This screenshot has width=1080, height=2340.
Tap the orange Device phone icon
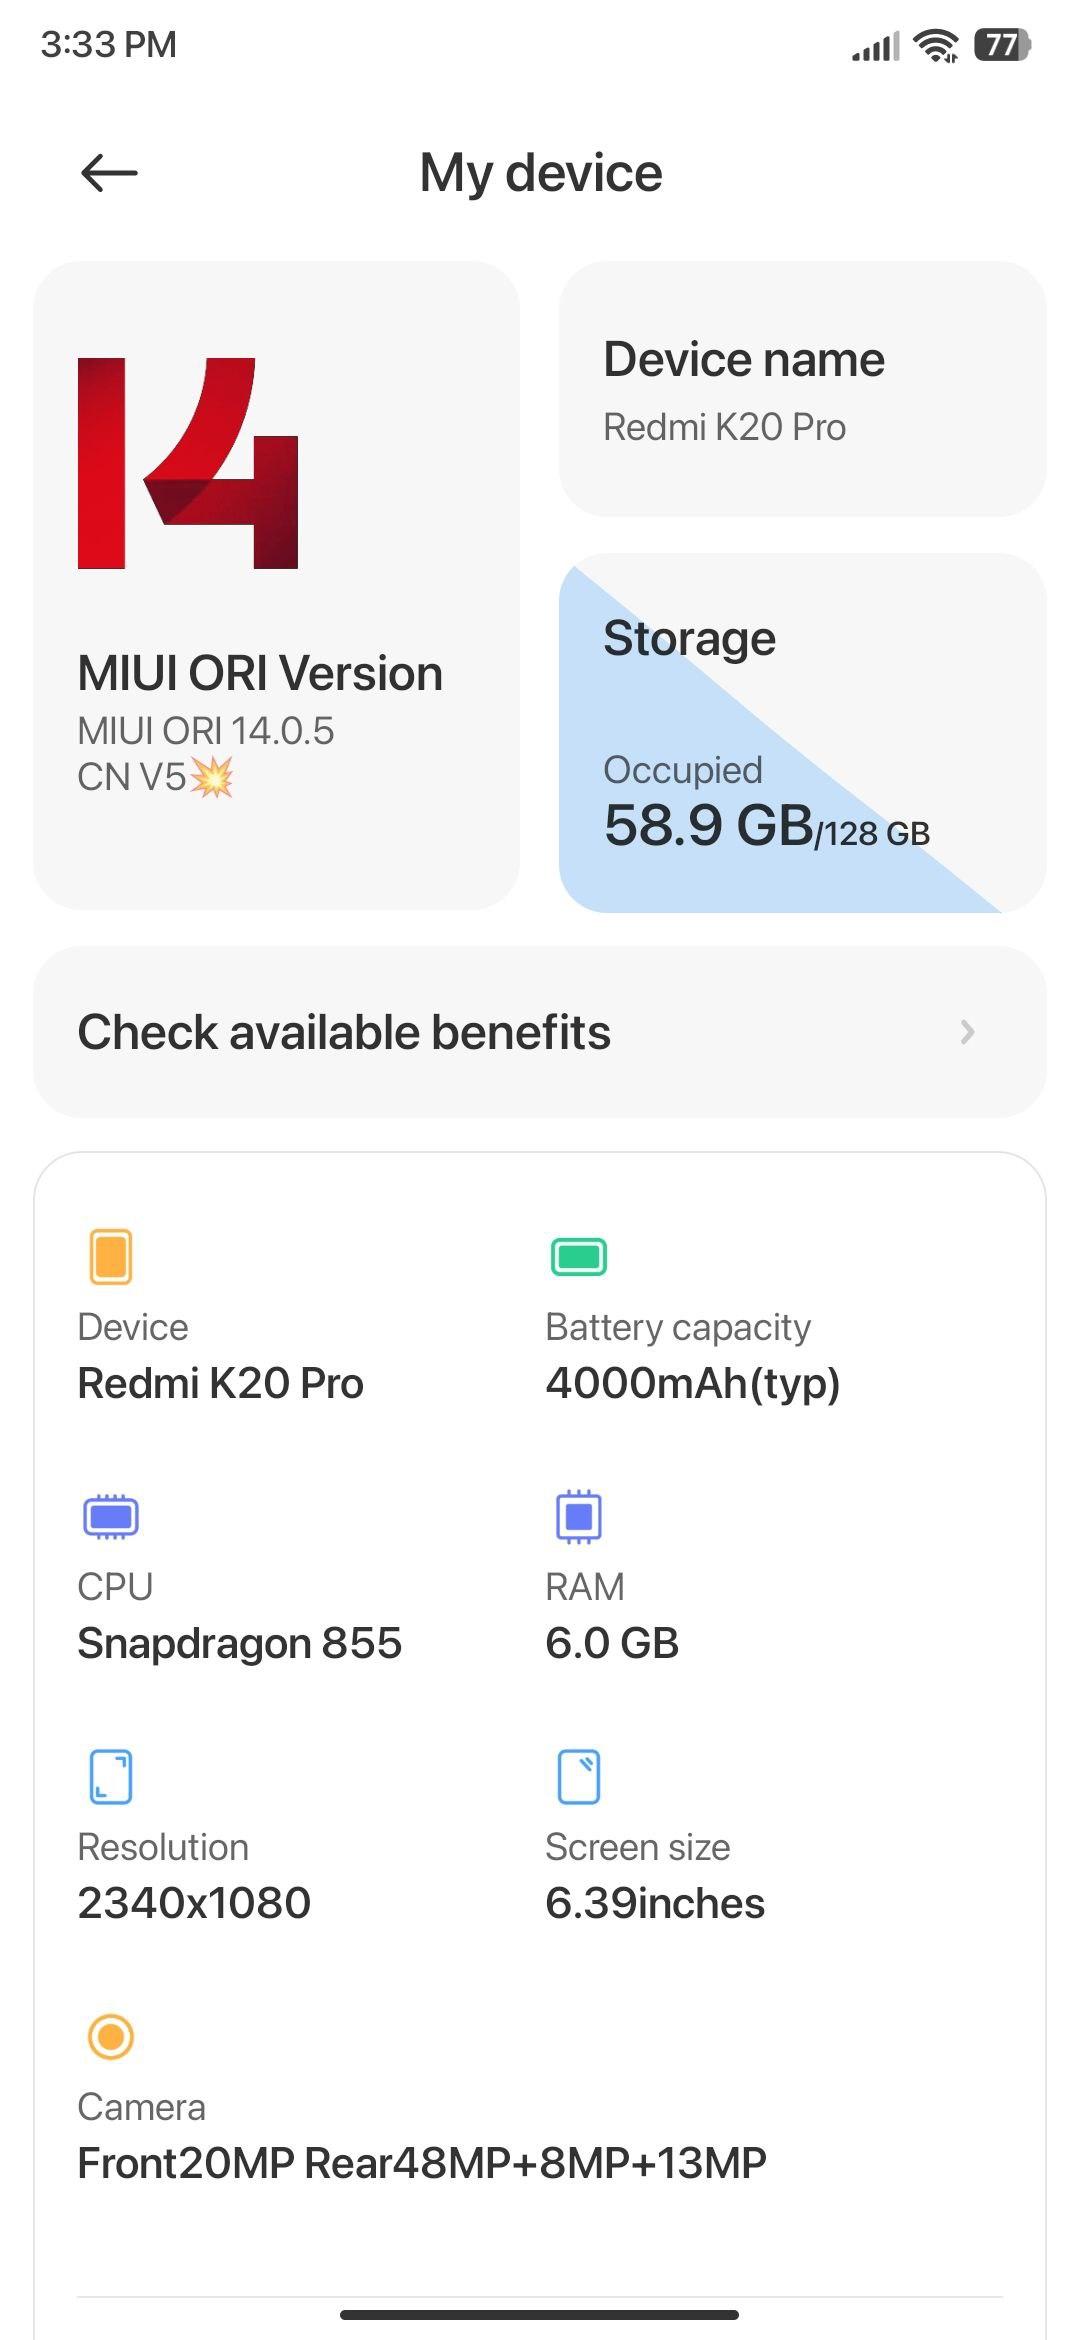111,1256
